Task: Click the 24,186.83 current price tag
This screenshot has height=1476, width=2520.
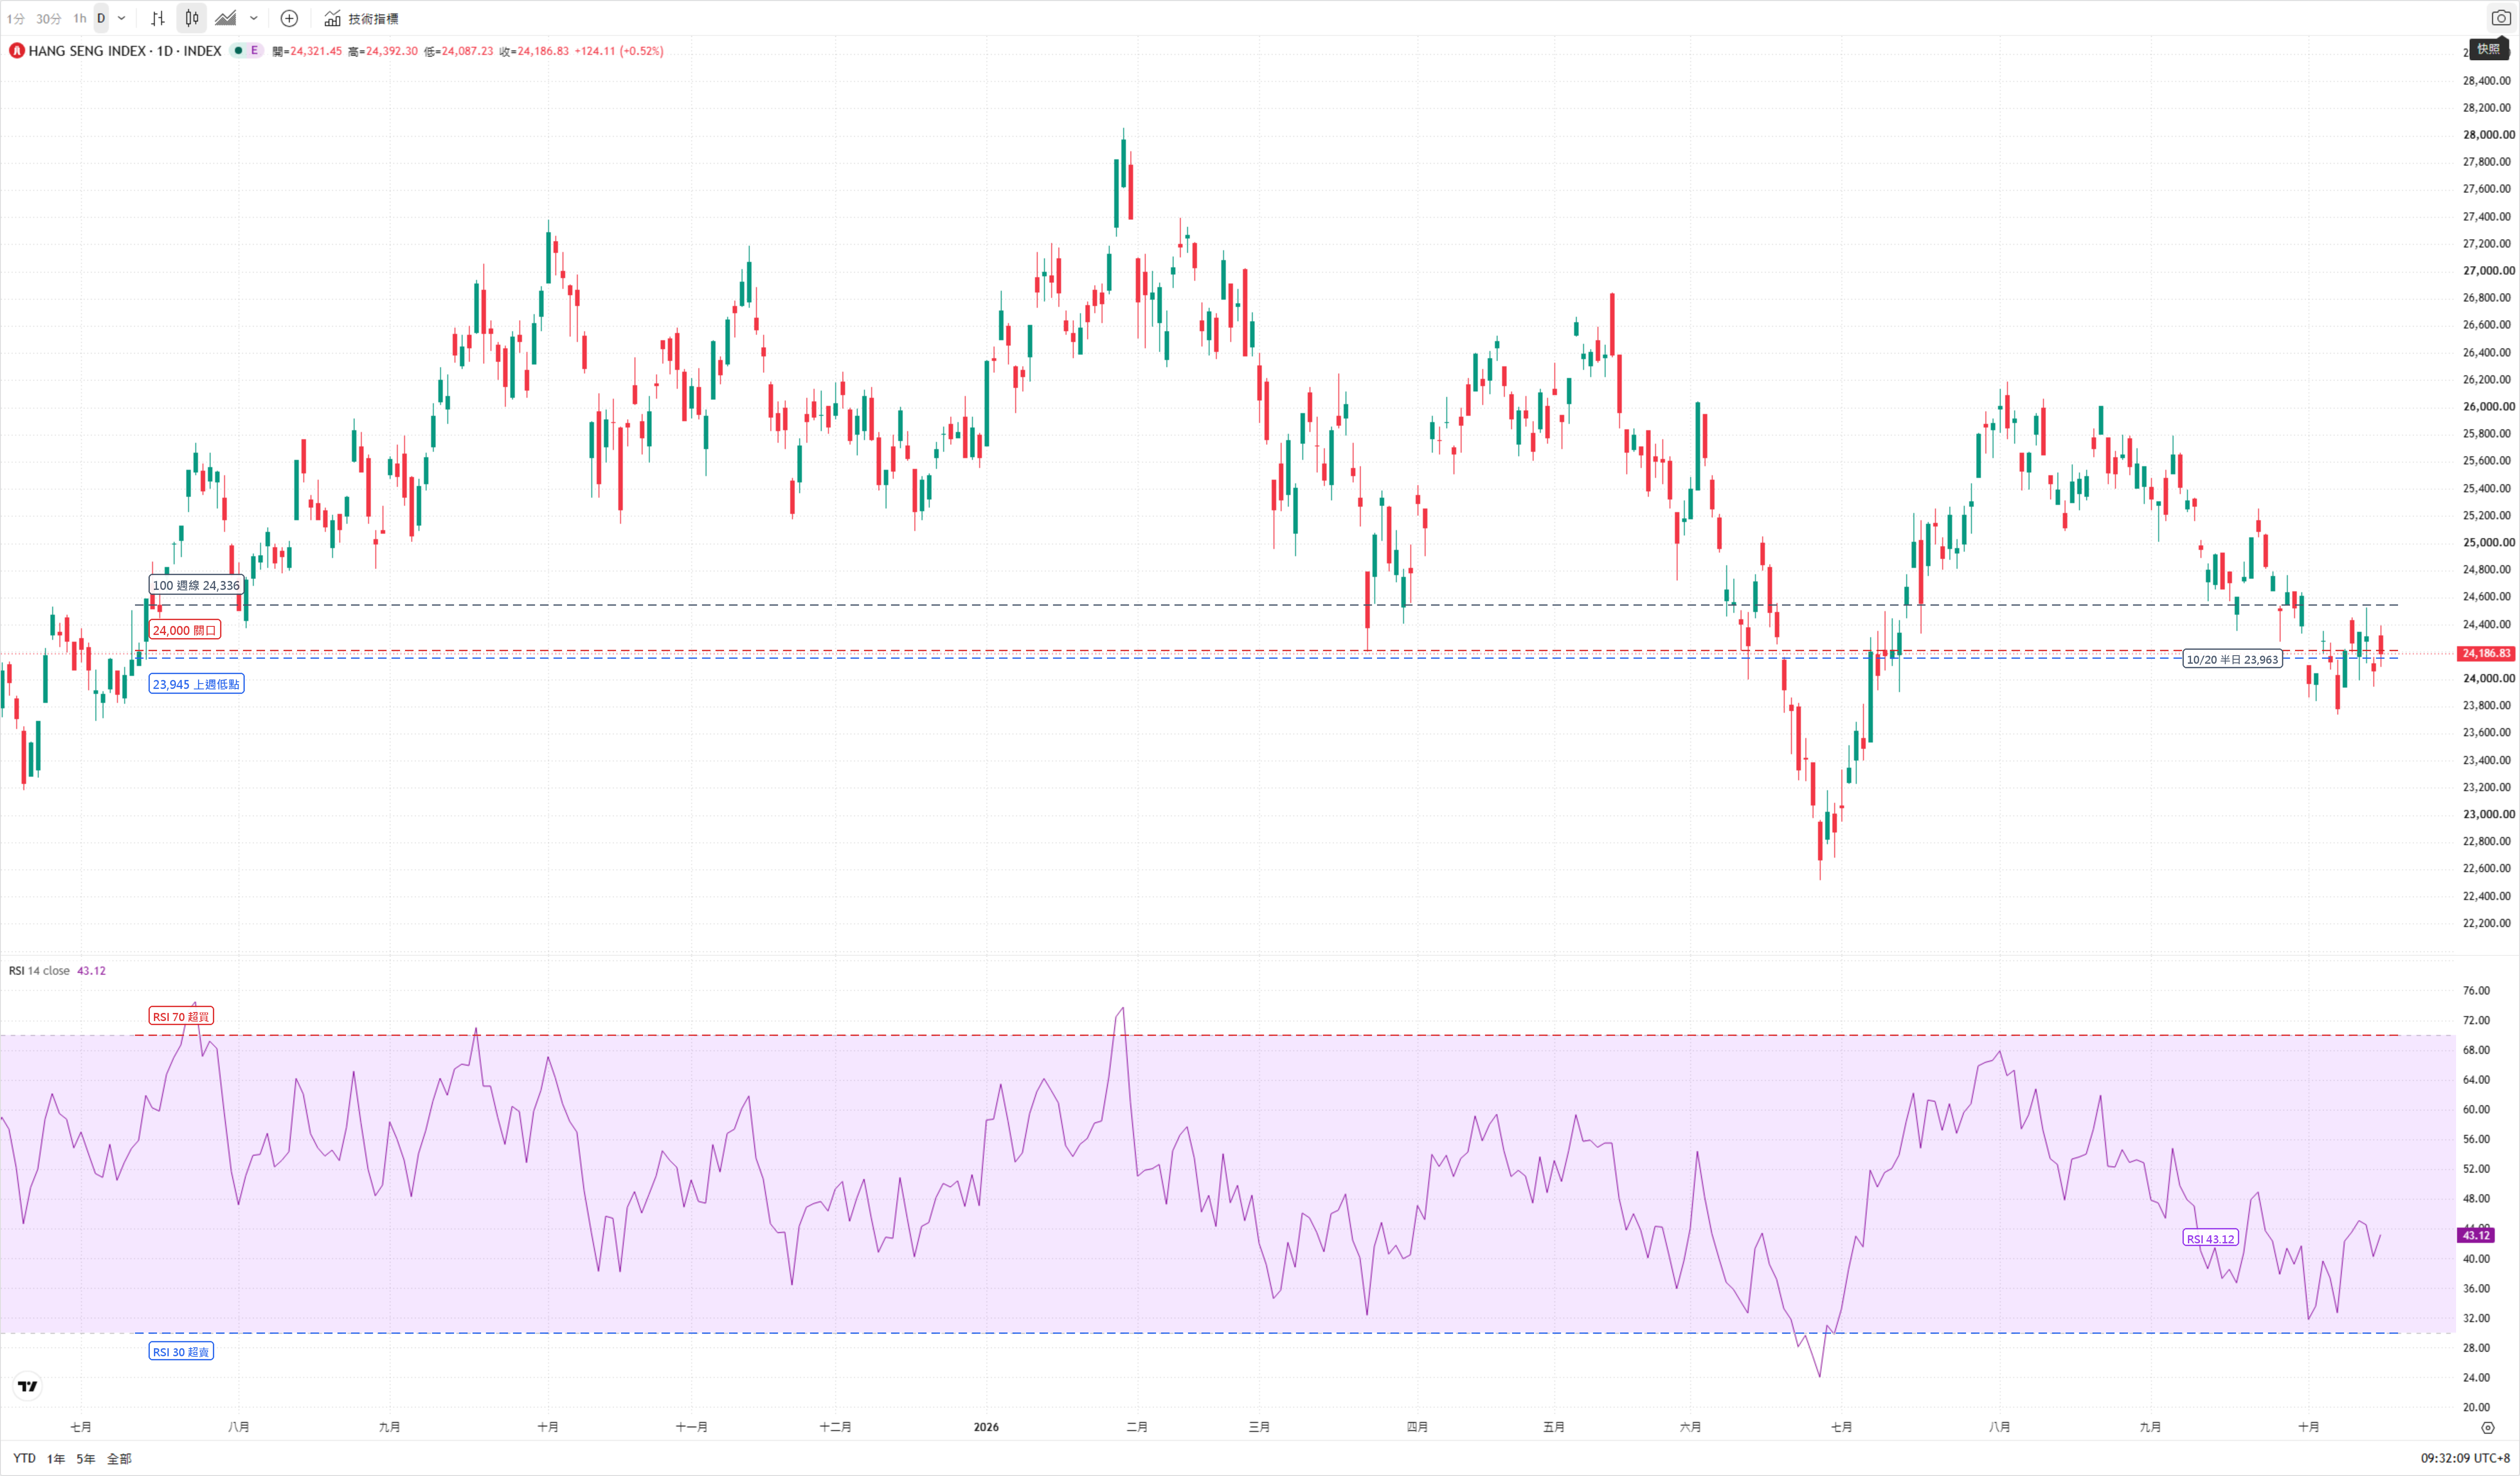Action: 2485,654
